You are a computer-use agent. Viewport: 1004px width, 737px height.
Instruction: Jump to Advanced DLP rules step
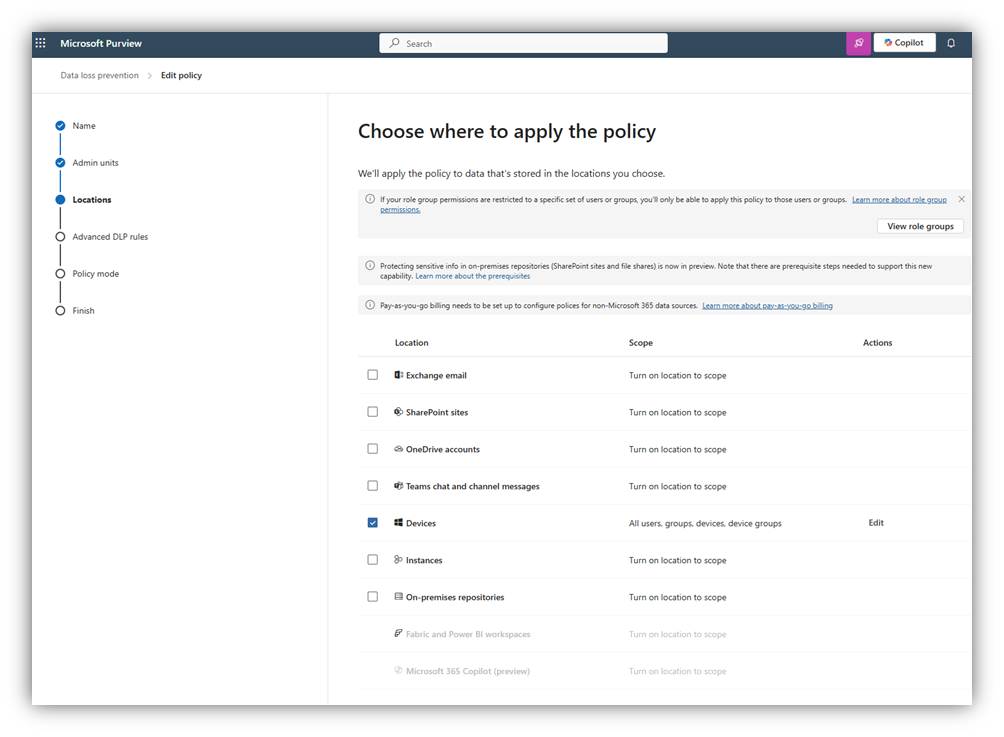click(110, 236)
